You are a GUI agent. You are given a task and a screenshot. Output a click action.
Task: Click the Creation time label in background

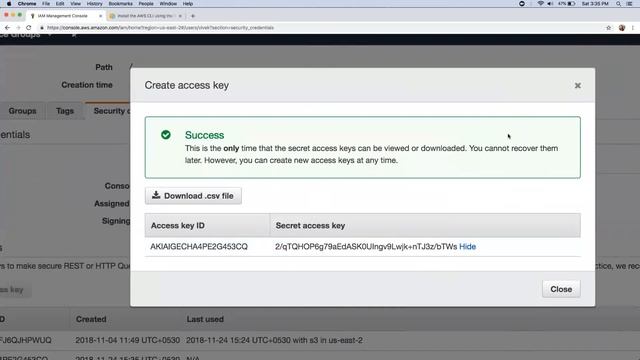pos(87,85)
